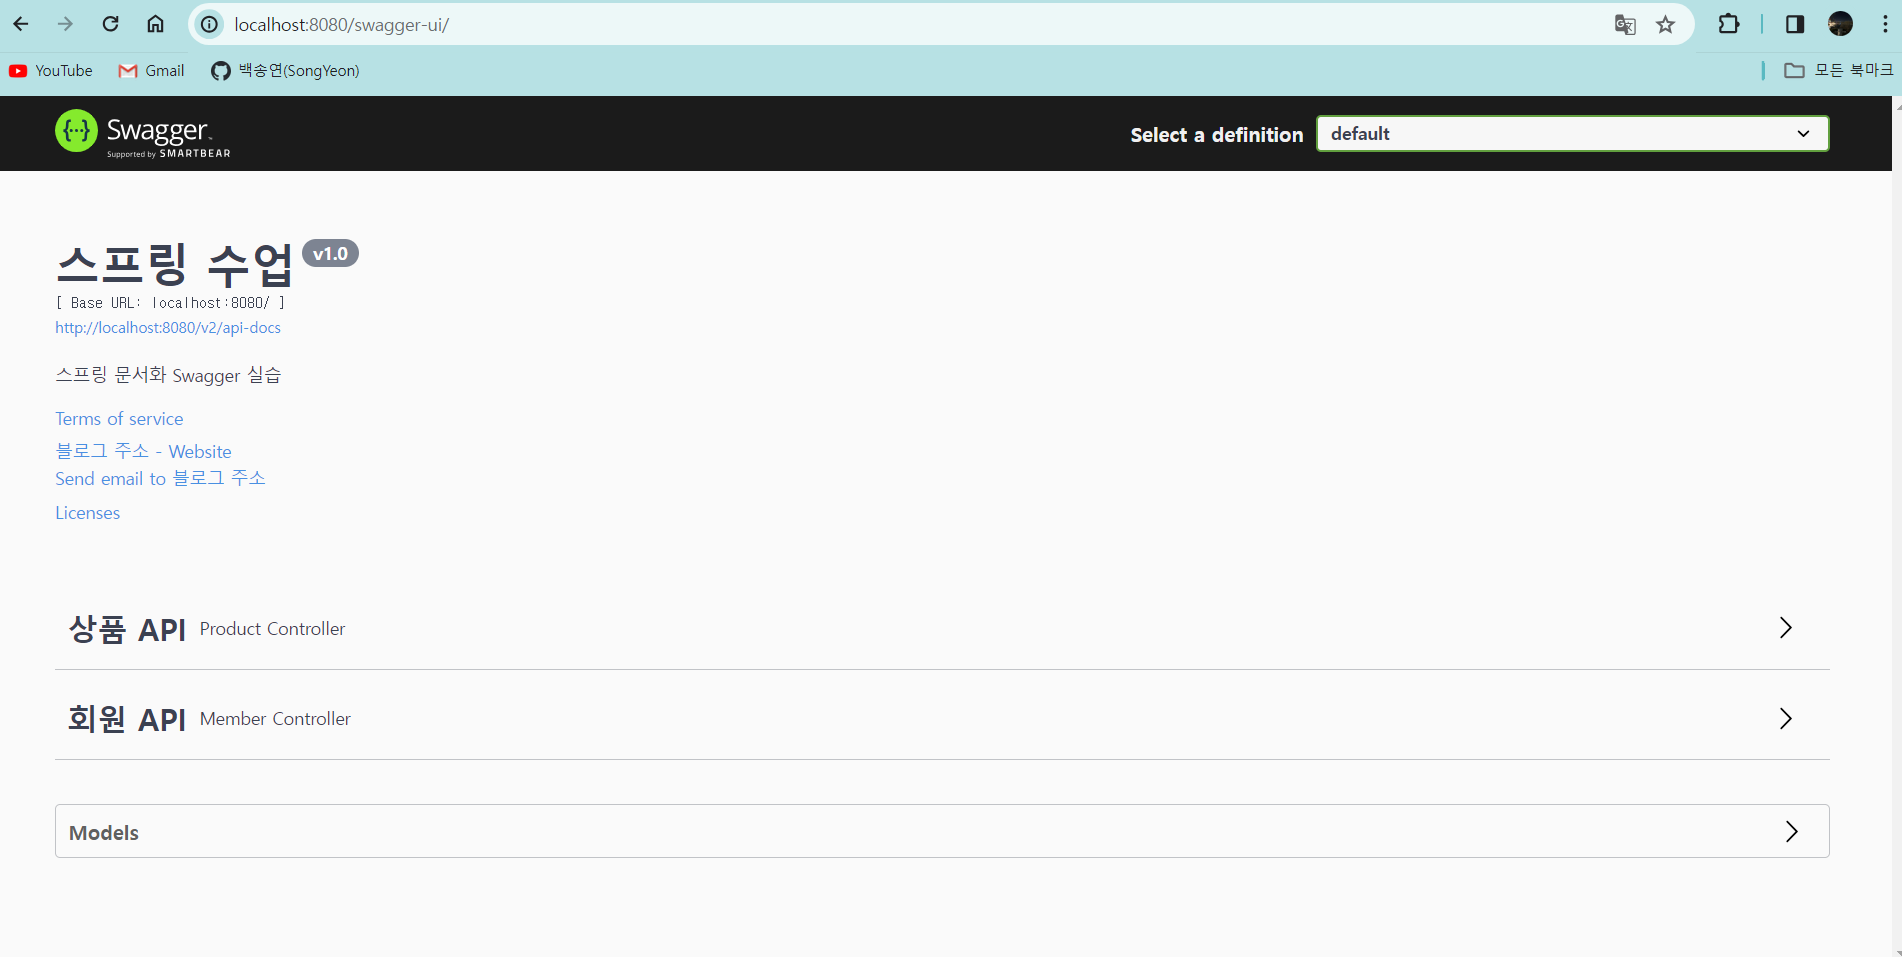Click the Select a definition label
Viewport: 1902px width, 957px height.
pyautogui.click(x=1217, y=135)
